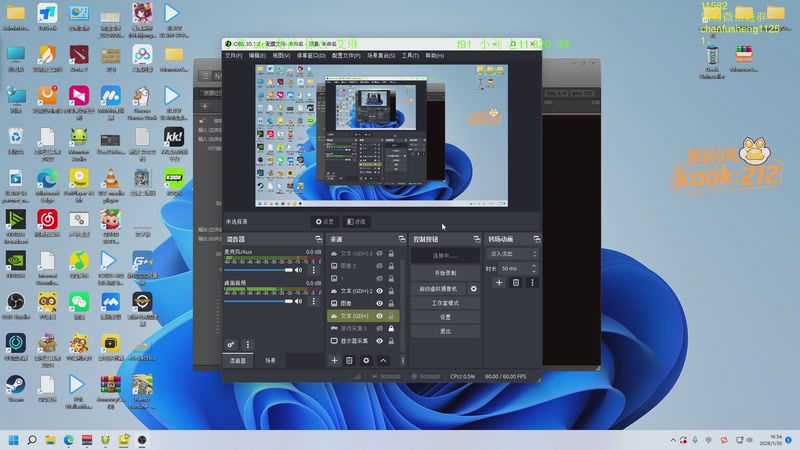Switch to the 场景 tab
The width and height of the screenshot is (800, 450).
pyautogui.click(x=271, y=360)
